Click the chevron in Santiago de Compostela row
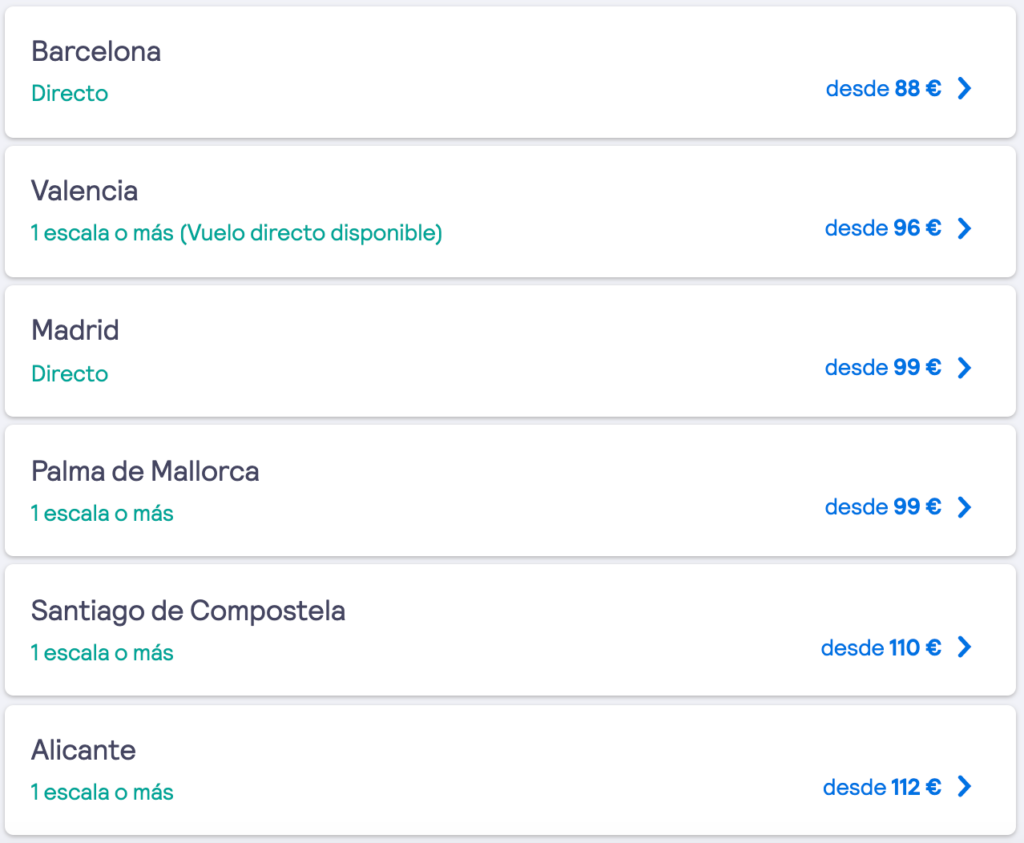Screen dimensions: 1024x843 (965, 647)
